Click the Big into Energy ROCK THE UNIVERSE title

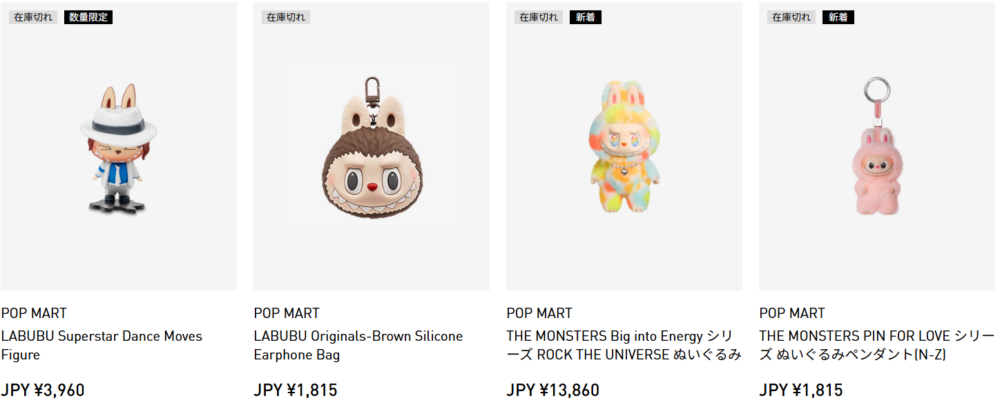coord(623,345)
